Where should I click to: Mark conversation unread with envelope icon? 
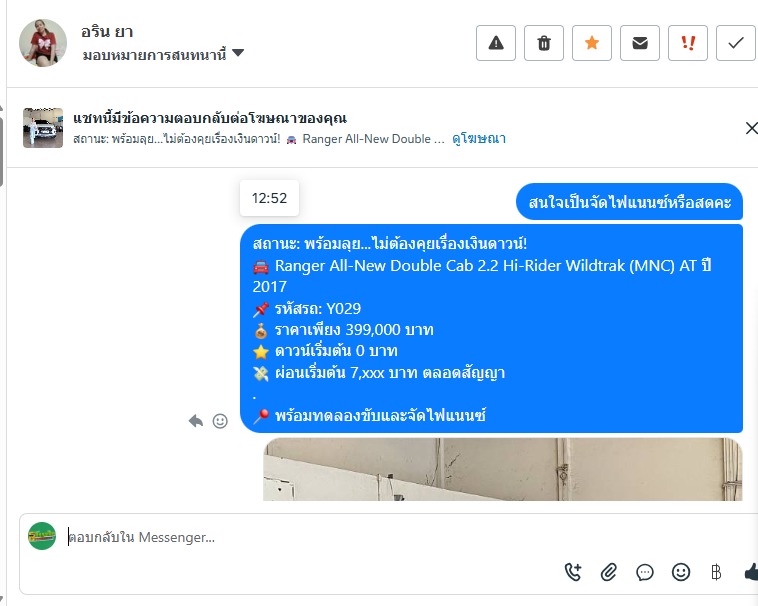point(640,43)
